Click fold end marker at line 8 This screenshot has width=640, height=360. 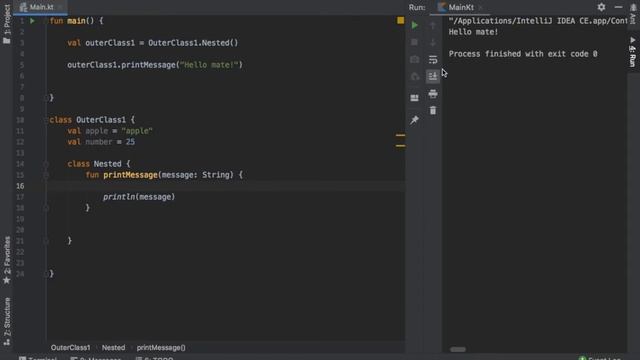[x=45, y=98]
